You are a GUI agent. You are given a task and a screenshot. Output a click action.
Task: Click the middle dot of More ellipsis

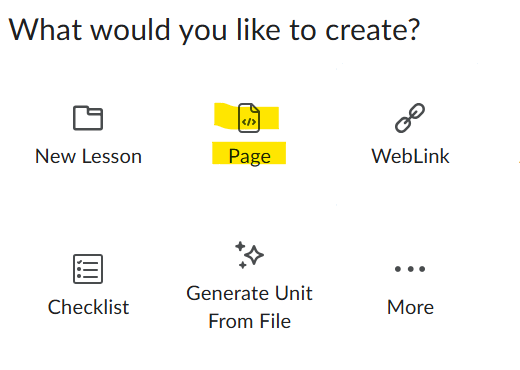[x=410, y=269]
